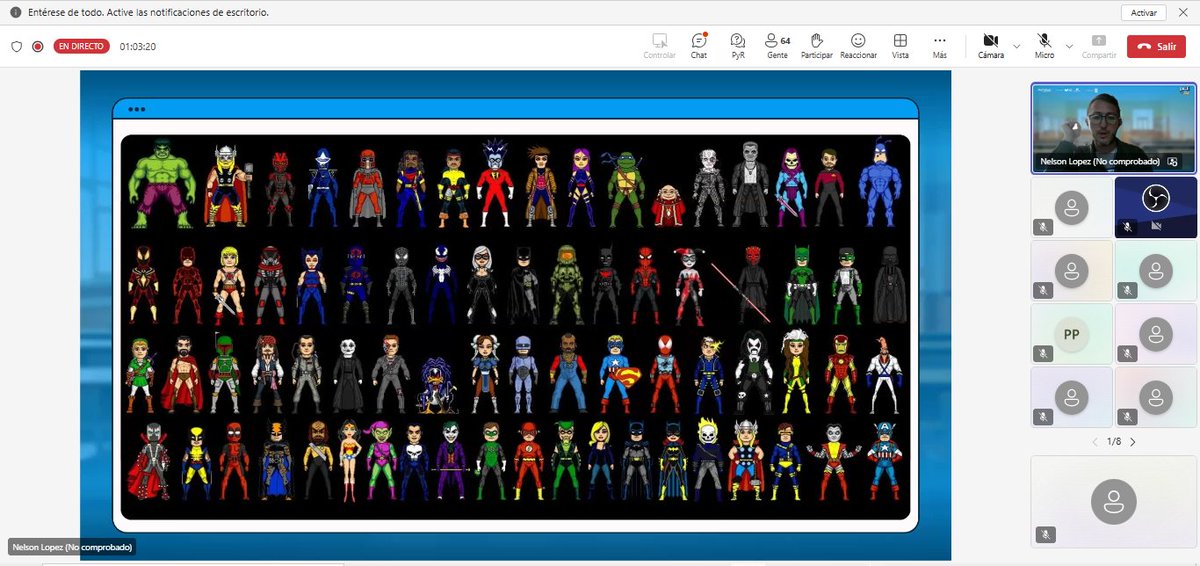
Task: Click the red recording indicator icon
Action: (x=38, y=46)
